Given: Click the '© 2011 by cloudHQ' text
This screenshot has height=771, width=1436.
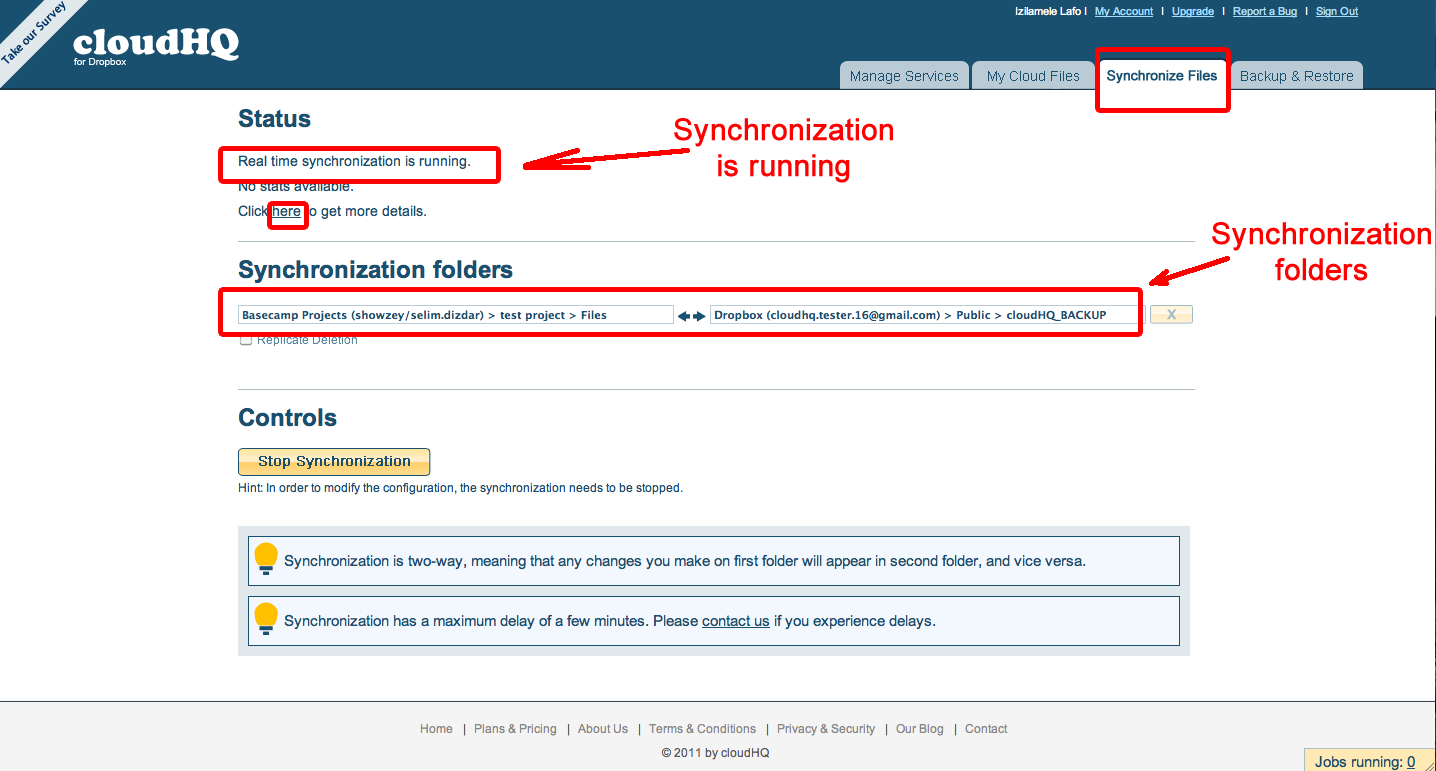Looking at the screenshot, I should click(x=715, y=753).
